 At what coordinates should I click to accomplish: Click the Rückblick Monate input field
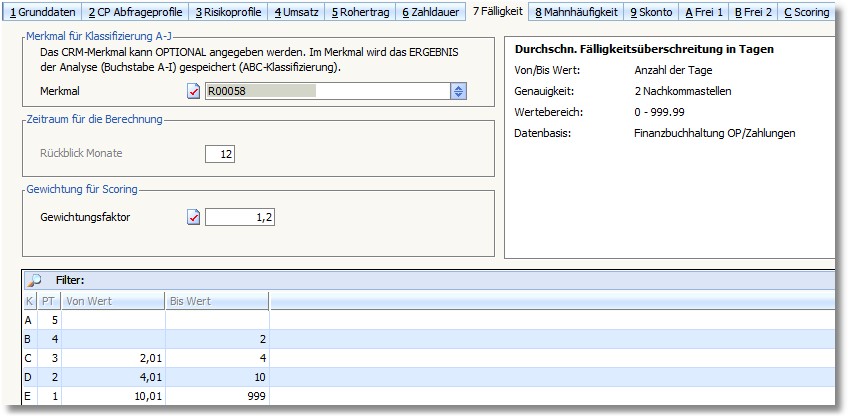click(x=219, y=154)
